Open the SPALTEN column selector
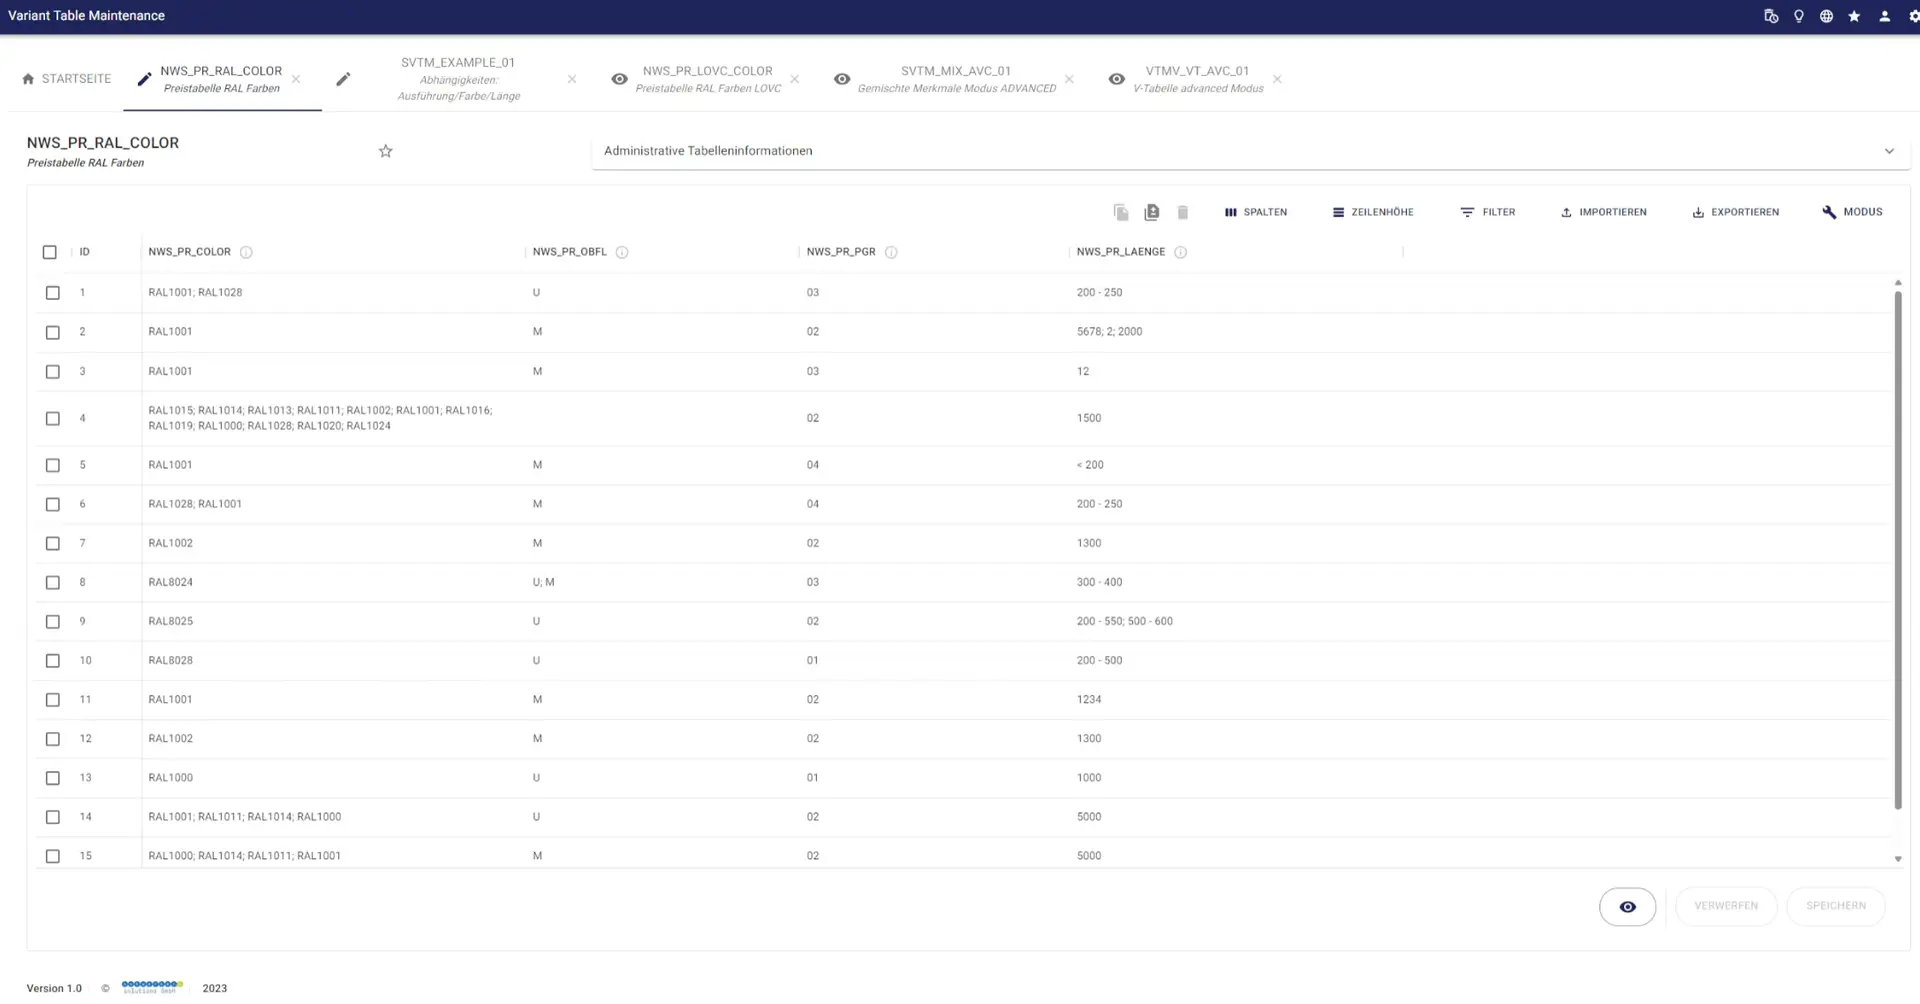The image size is (1920, 1004). coord(1256,211)
